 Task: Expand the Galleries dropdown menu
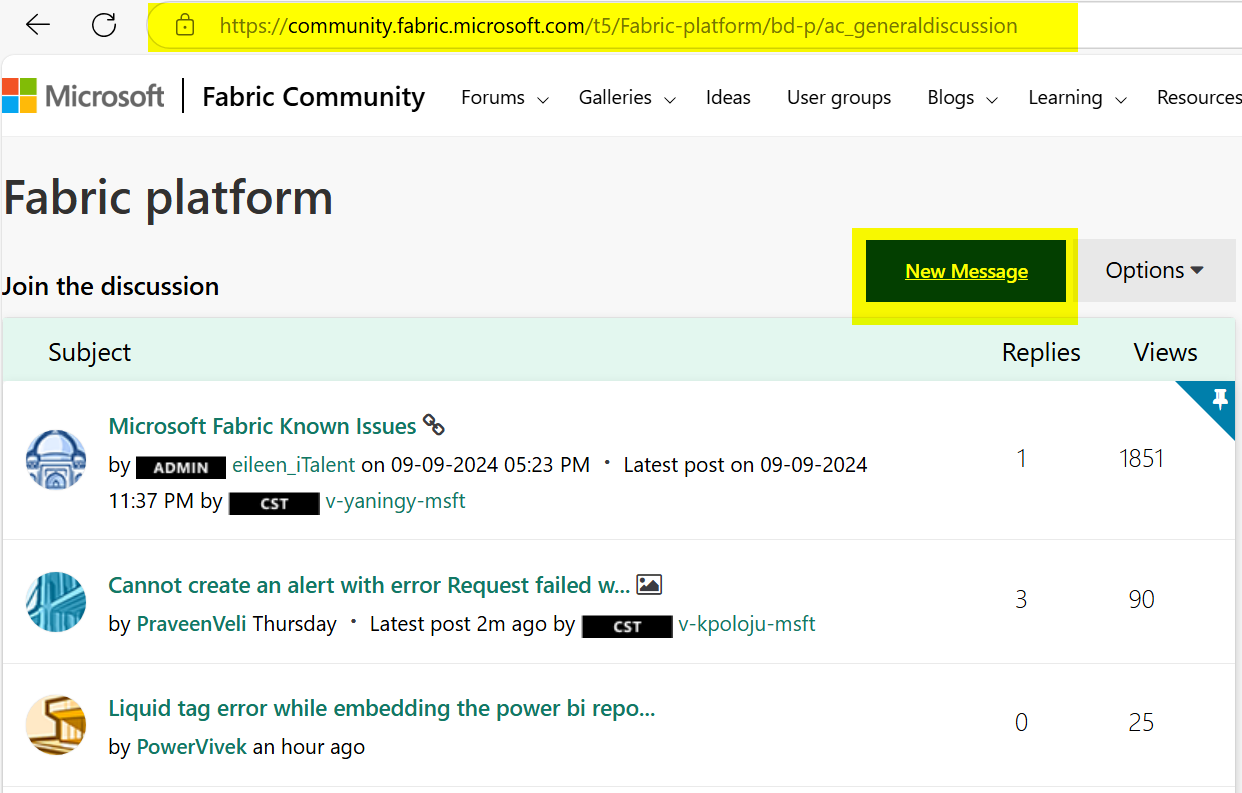[x=627, y=98]
